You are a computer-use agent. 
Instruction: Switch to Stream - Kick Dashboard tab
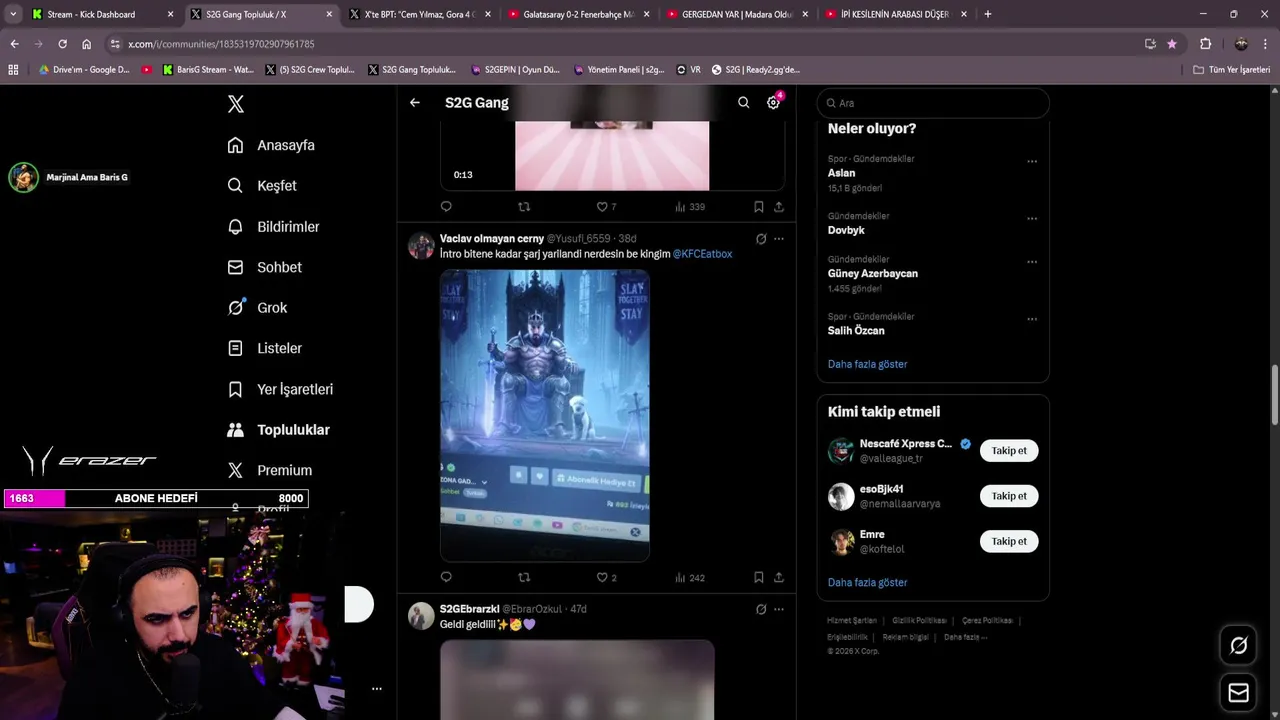click(103, 14)
